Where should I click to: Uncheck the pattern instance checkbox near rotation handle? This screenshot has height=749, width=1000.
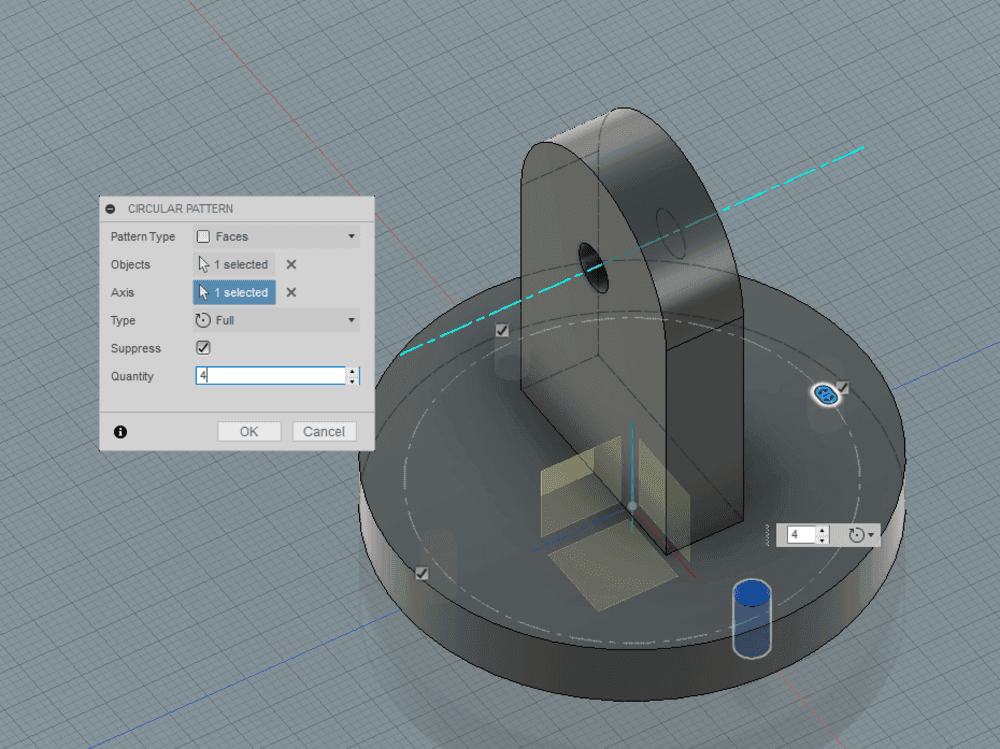843,387
